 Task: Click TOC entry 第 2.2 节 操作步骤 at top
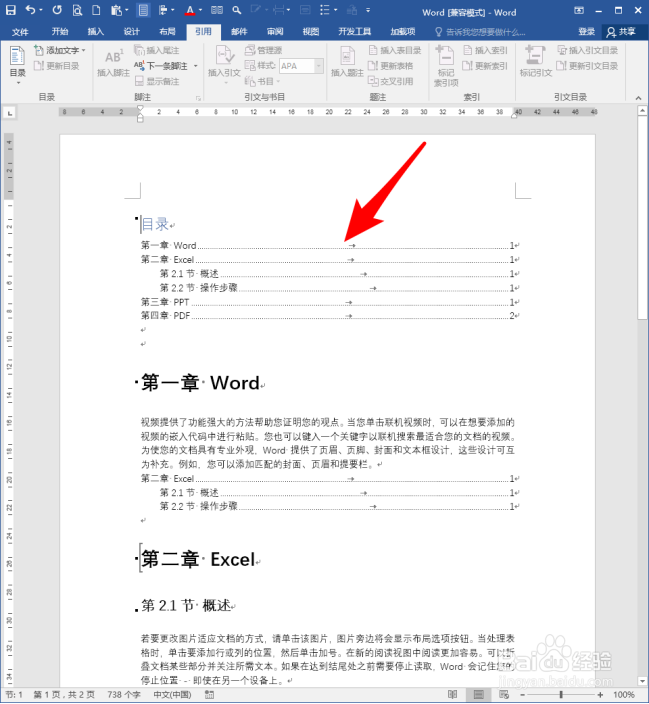340,288
